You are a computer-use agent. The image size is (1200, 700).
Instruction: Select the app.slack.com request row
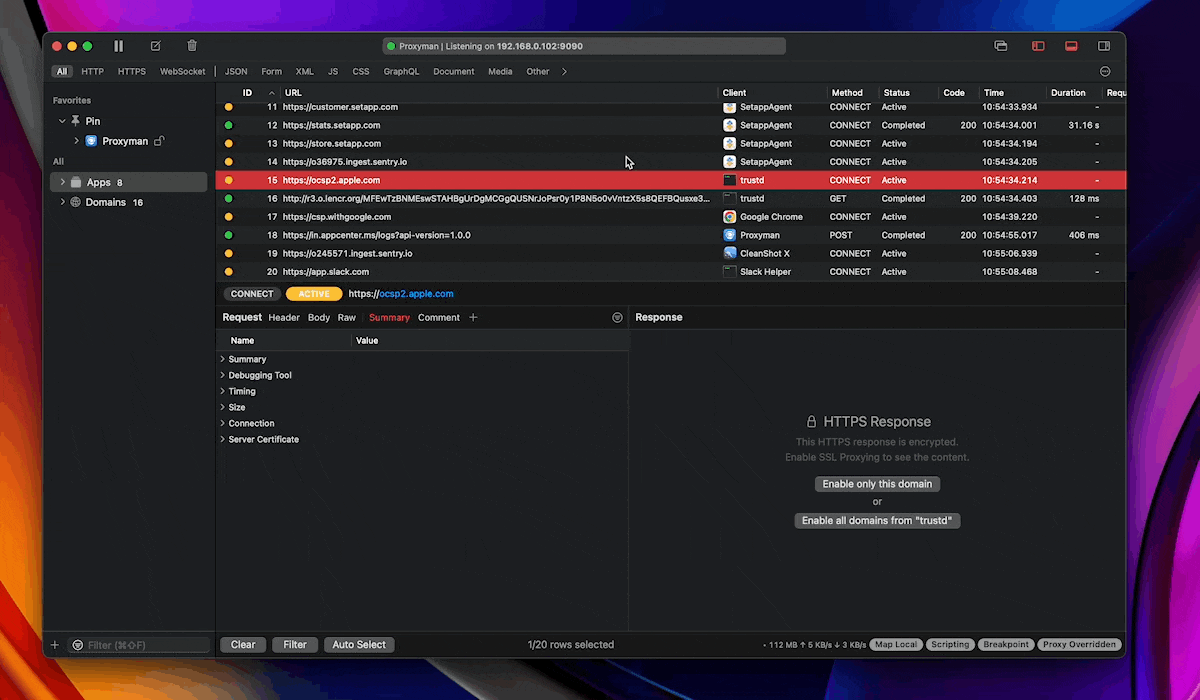670,272
